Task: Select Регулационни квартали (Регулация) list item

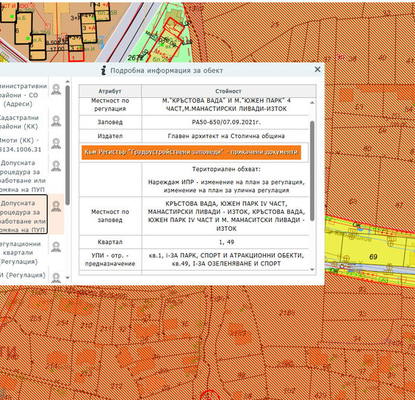Action: pyautogui.click(x=23, y=253)
